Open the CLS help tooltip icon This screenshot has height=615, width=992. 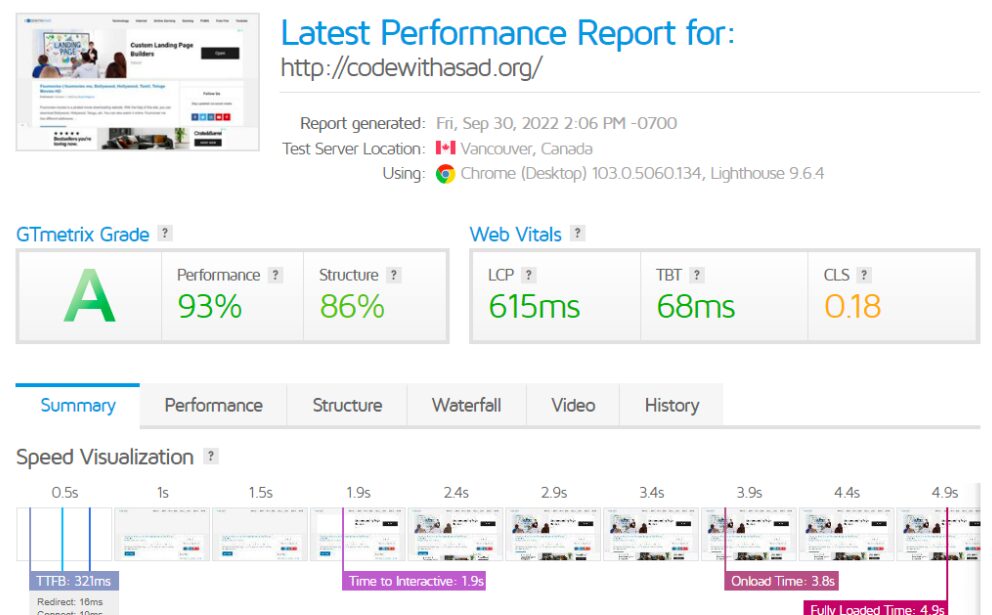864,275
